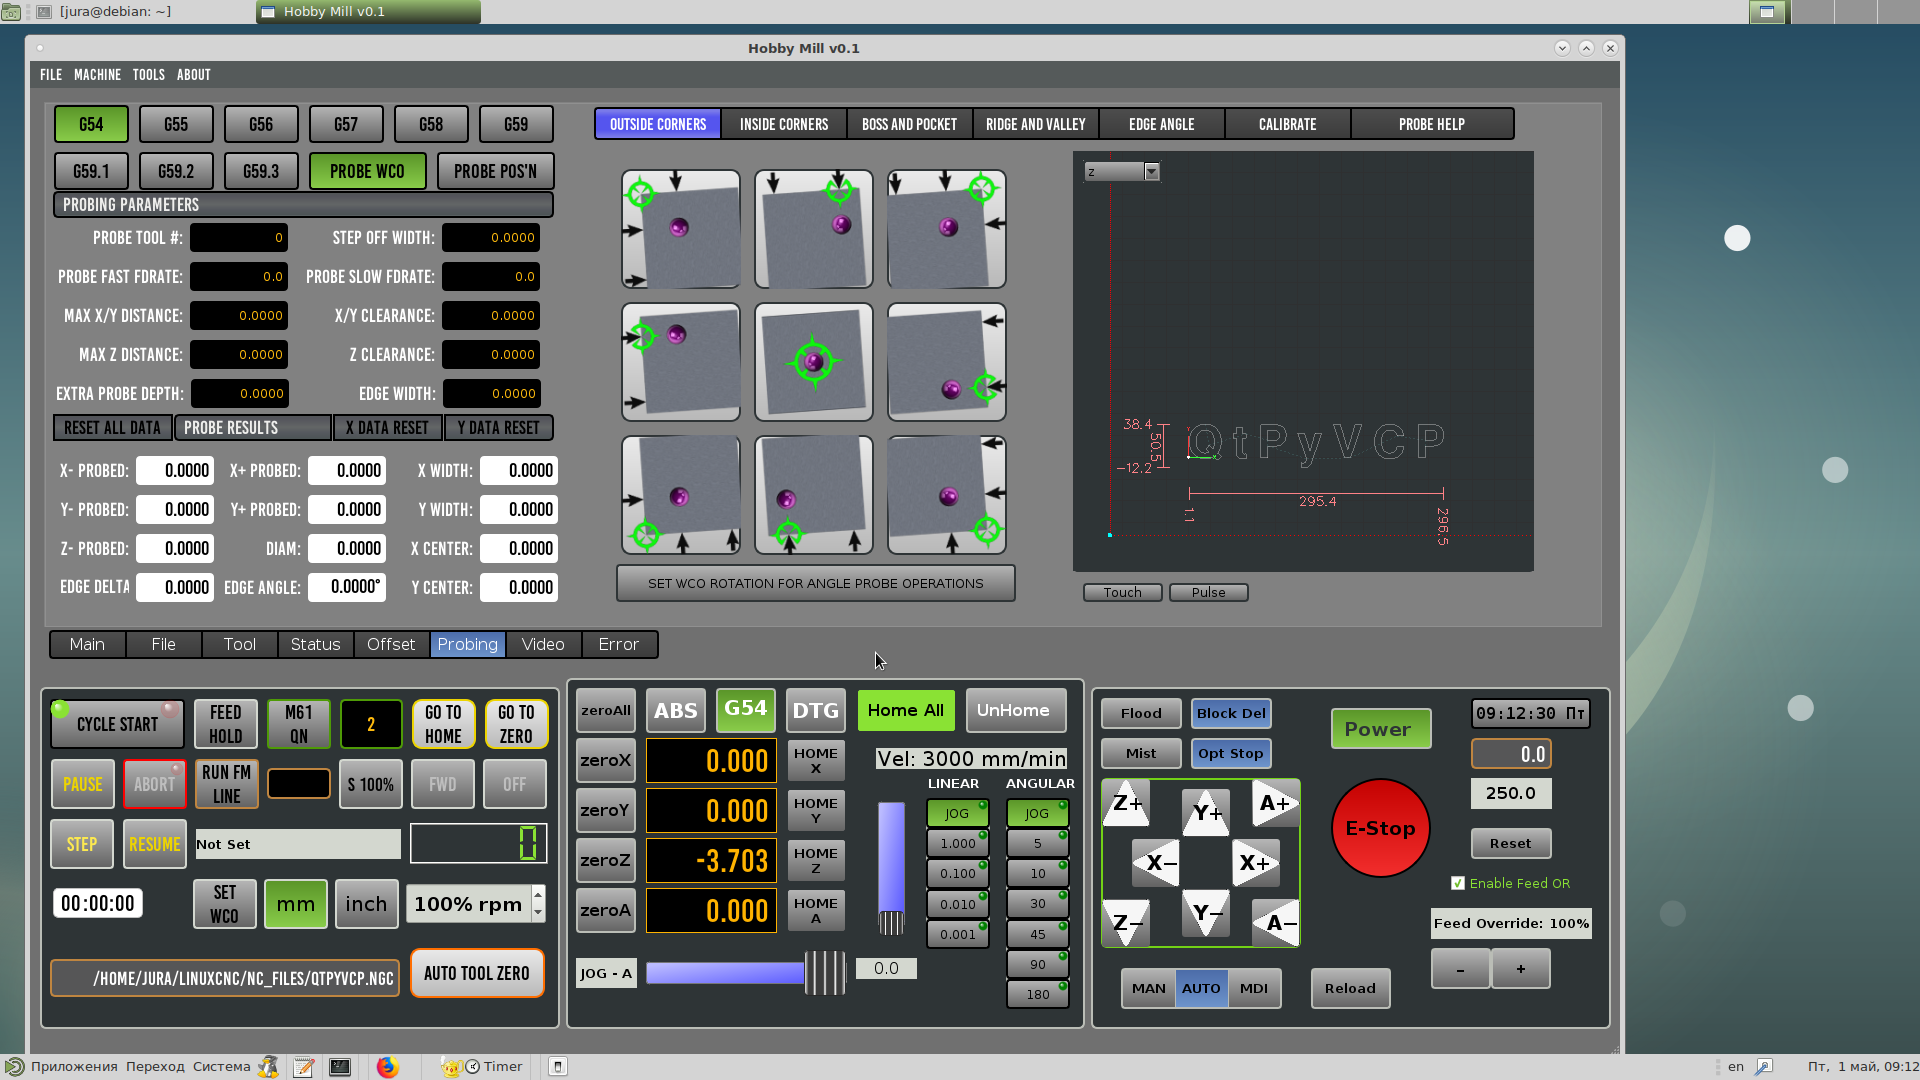Switch to BOSS AND POCKET tab

(909, 124)
